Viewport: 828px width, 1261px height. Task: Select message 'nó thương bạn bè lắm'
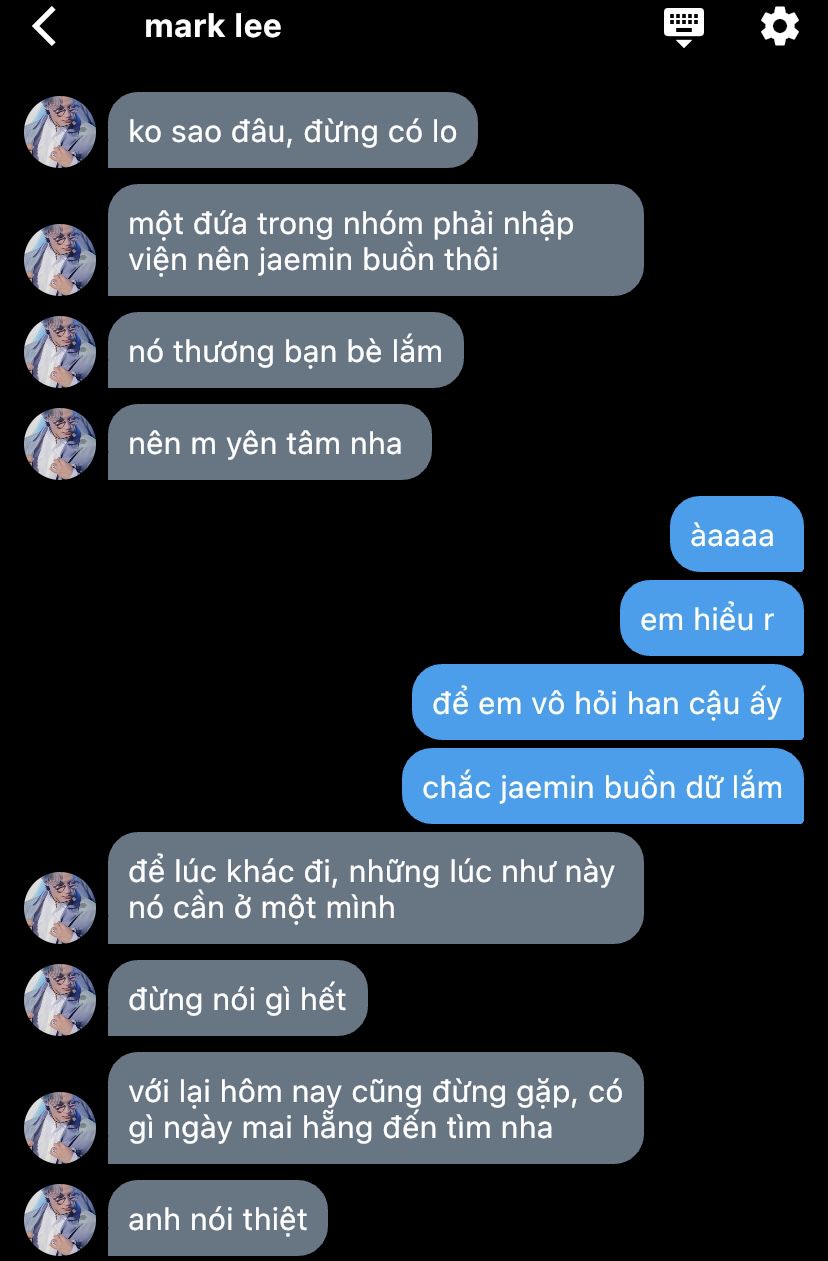[286, 350]
